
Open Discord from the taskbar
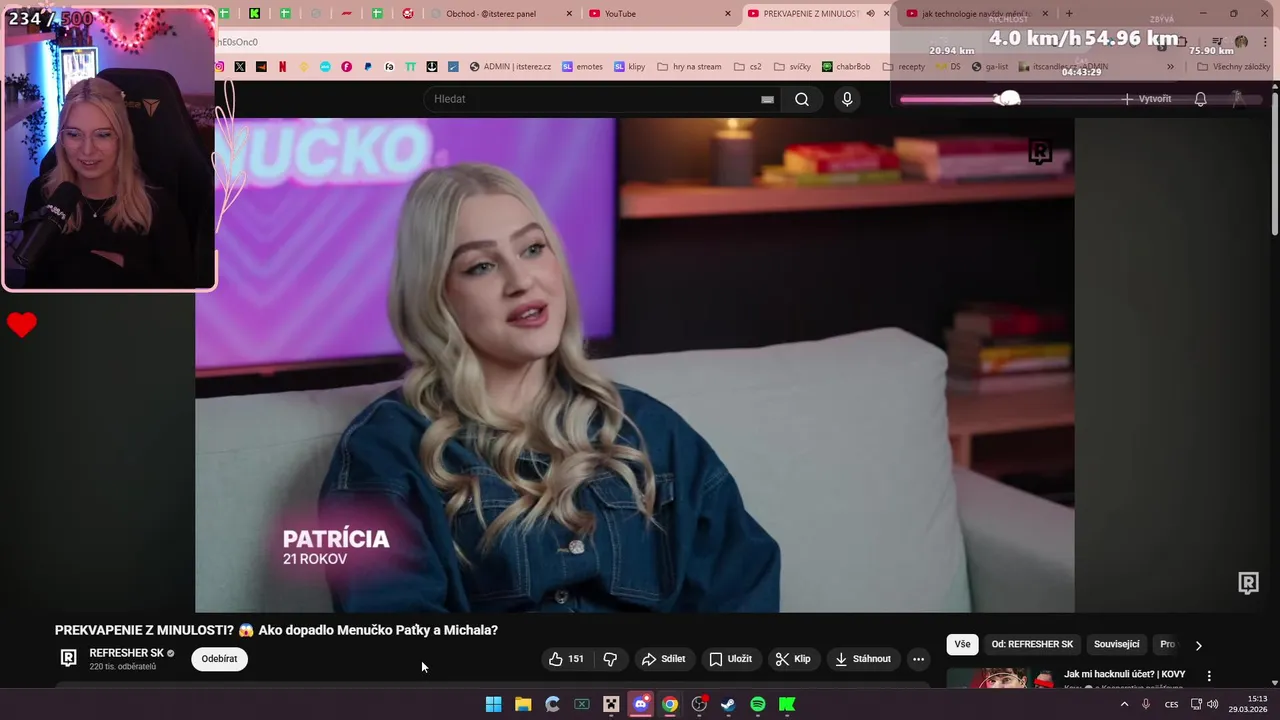pyautogui.click(x=641, y=704)
